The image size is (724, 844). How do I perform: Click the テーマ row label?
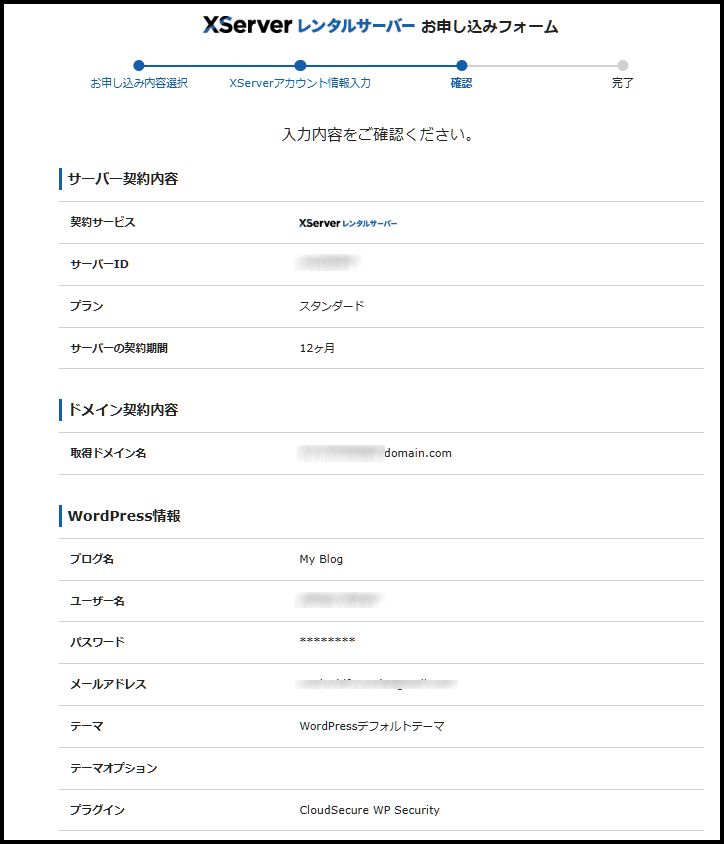click(x=86, y=726)
